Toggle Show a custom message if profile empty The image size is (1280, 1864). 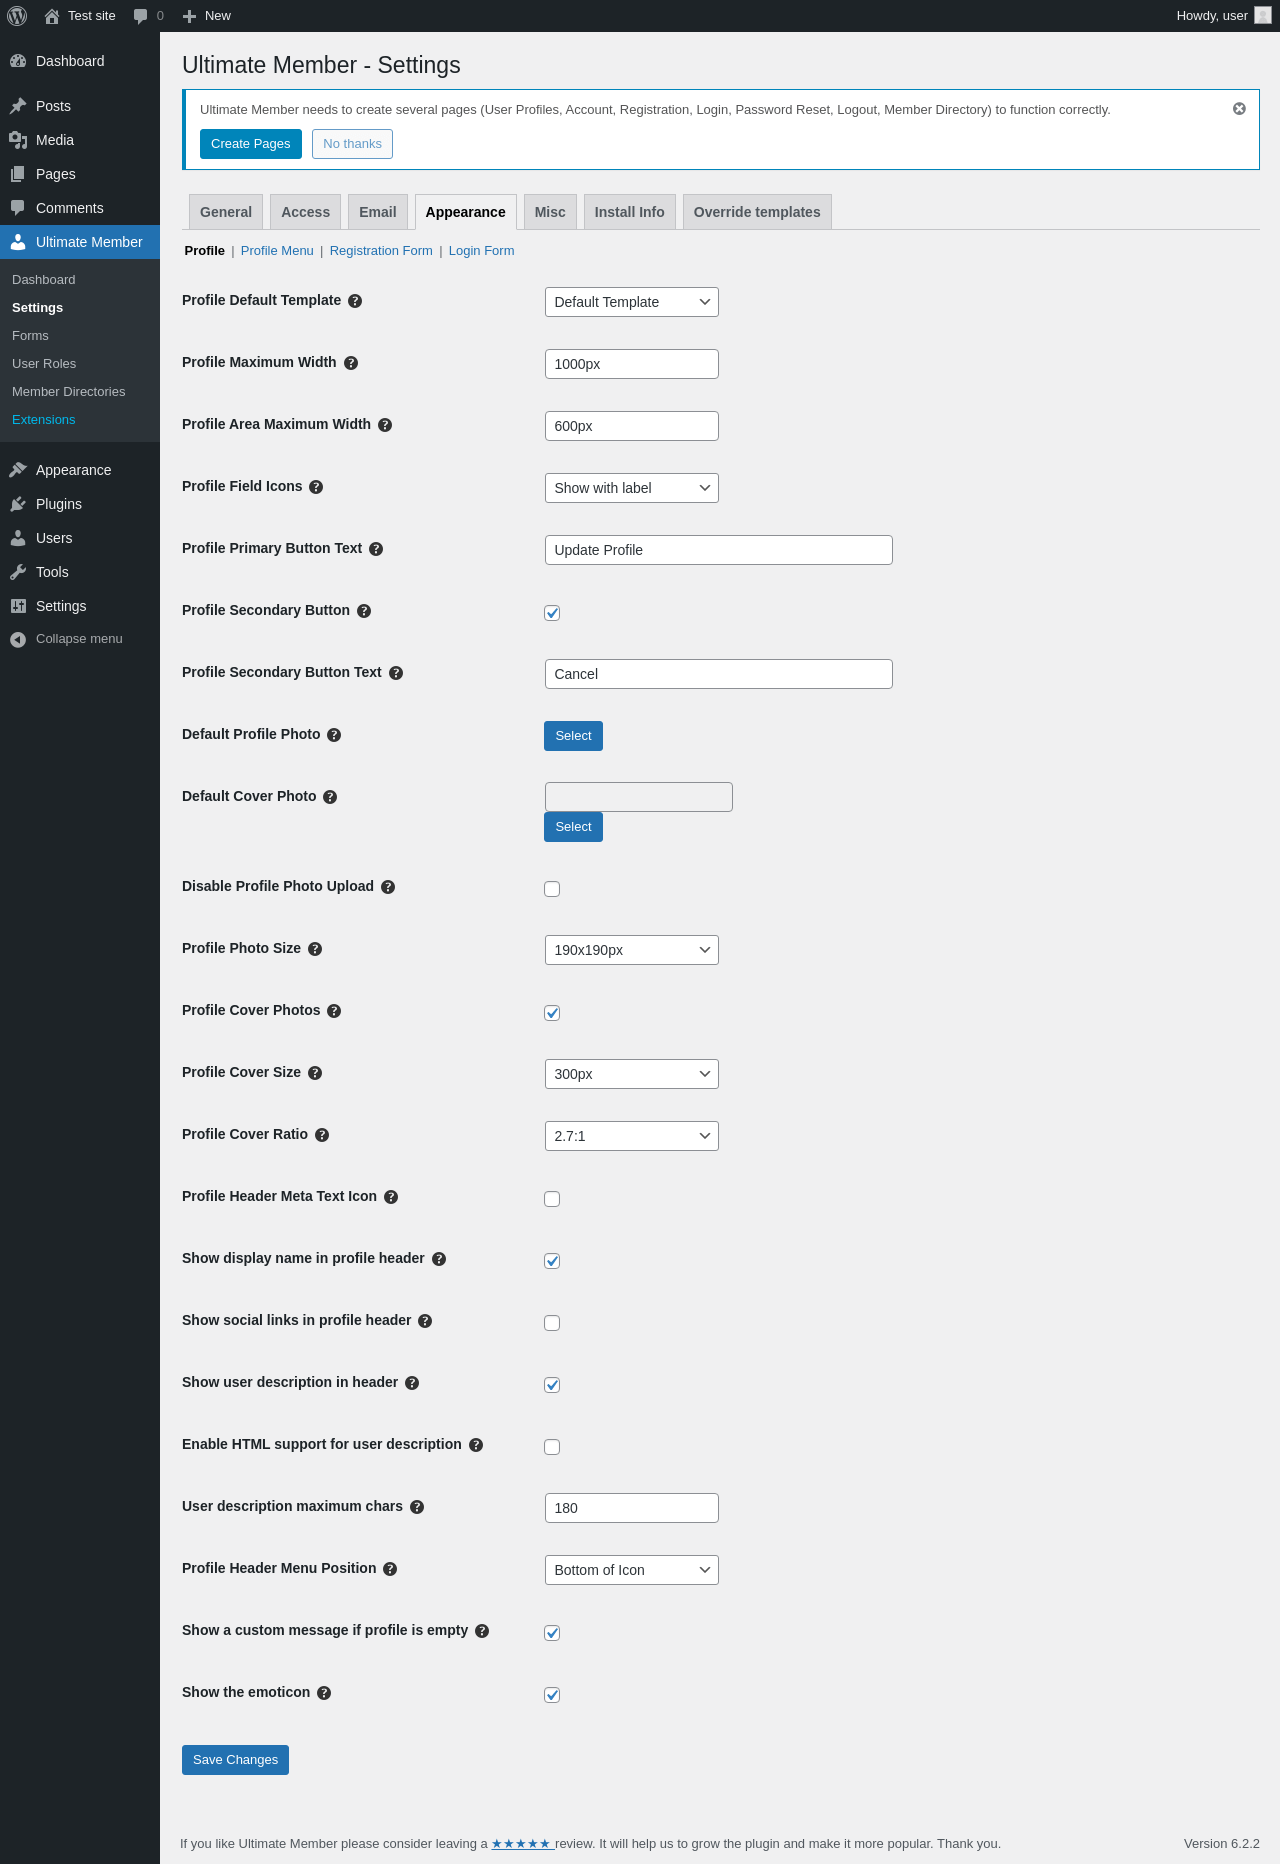[552, 1633]
